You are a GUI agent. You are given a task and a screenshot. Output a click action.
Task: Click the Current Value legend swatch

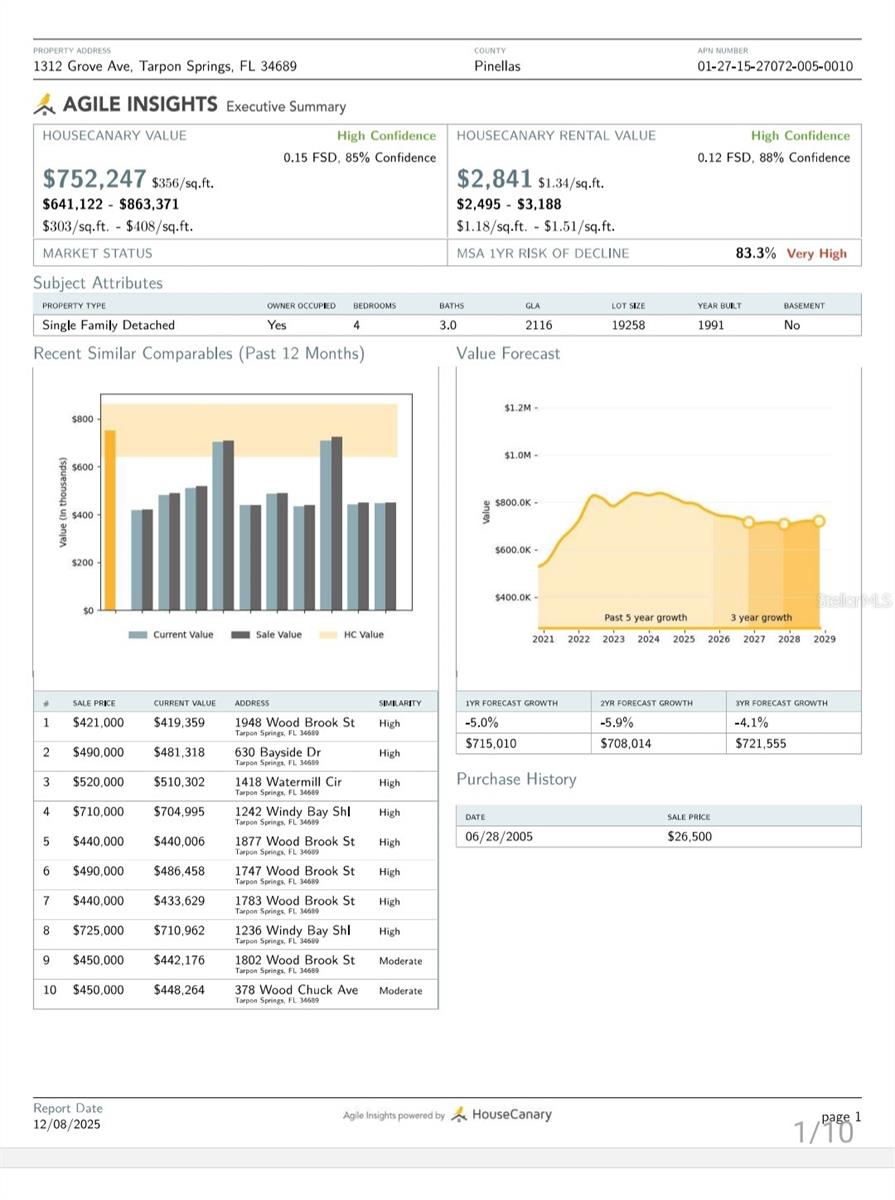pyautogui.click(x=138, y=635)
